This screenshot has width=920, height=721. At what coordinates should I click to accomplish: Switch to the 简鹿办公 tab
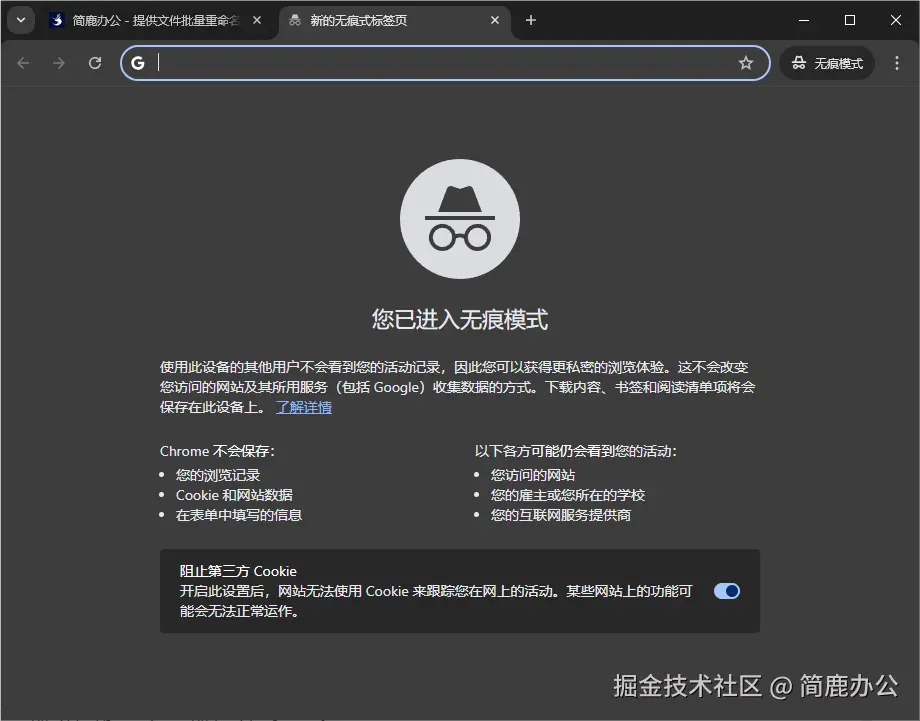(x=150, y=20)
